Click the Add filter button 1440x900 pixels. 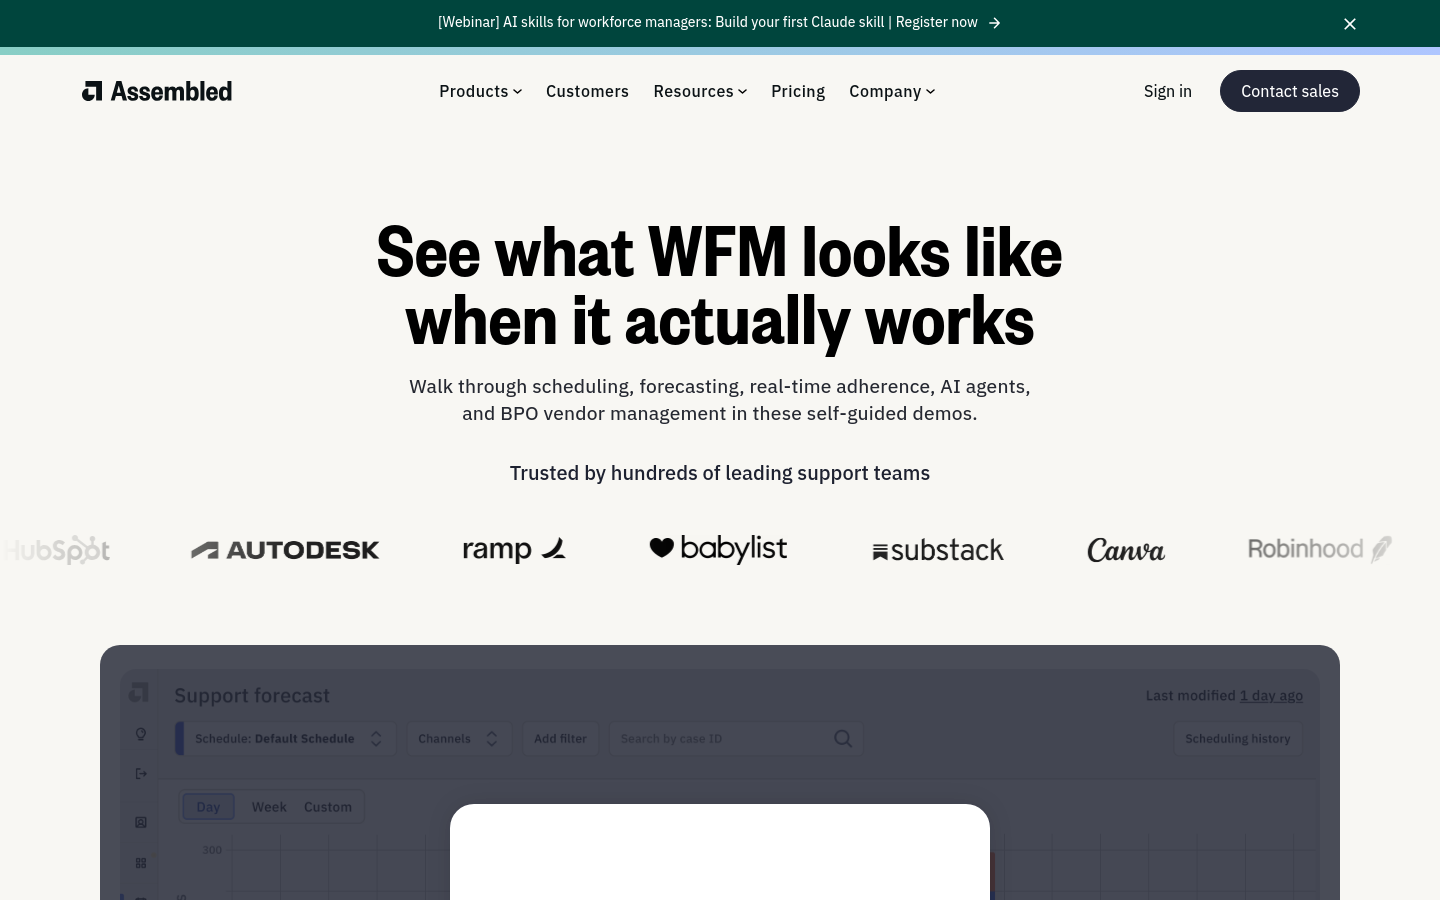click(x=560, y=739)
